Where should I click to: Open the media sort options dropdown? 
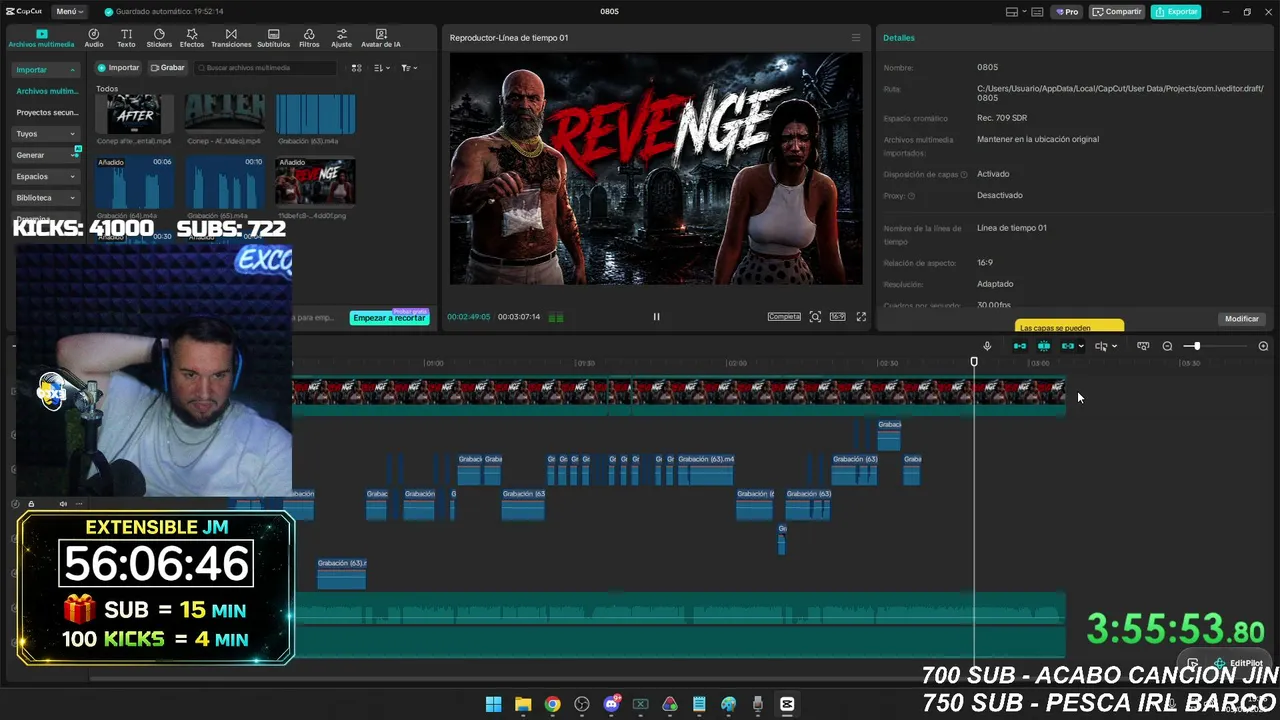(x=381, y=68)
